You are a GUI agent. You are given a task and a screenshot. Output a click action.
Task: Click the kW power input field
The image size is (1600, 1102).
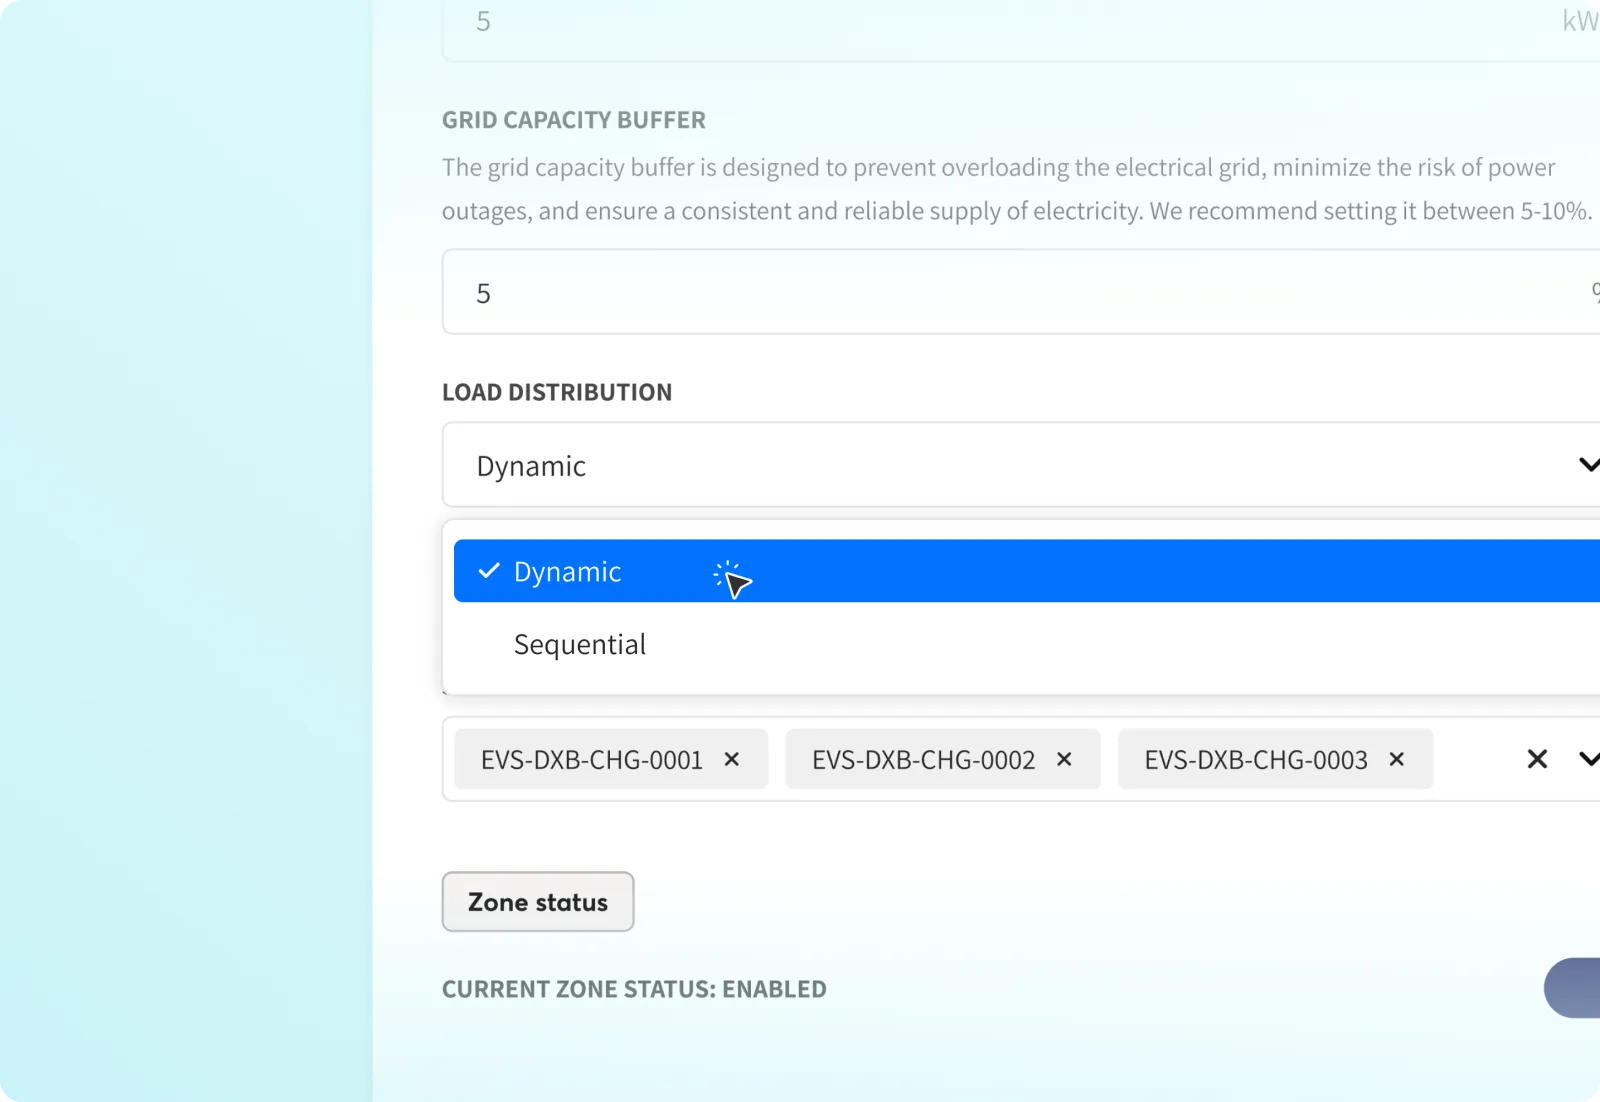click(1000, 24)
